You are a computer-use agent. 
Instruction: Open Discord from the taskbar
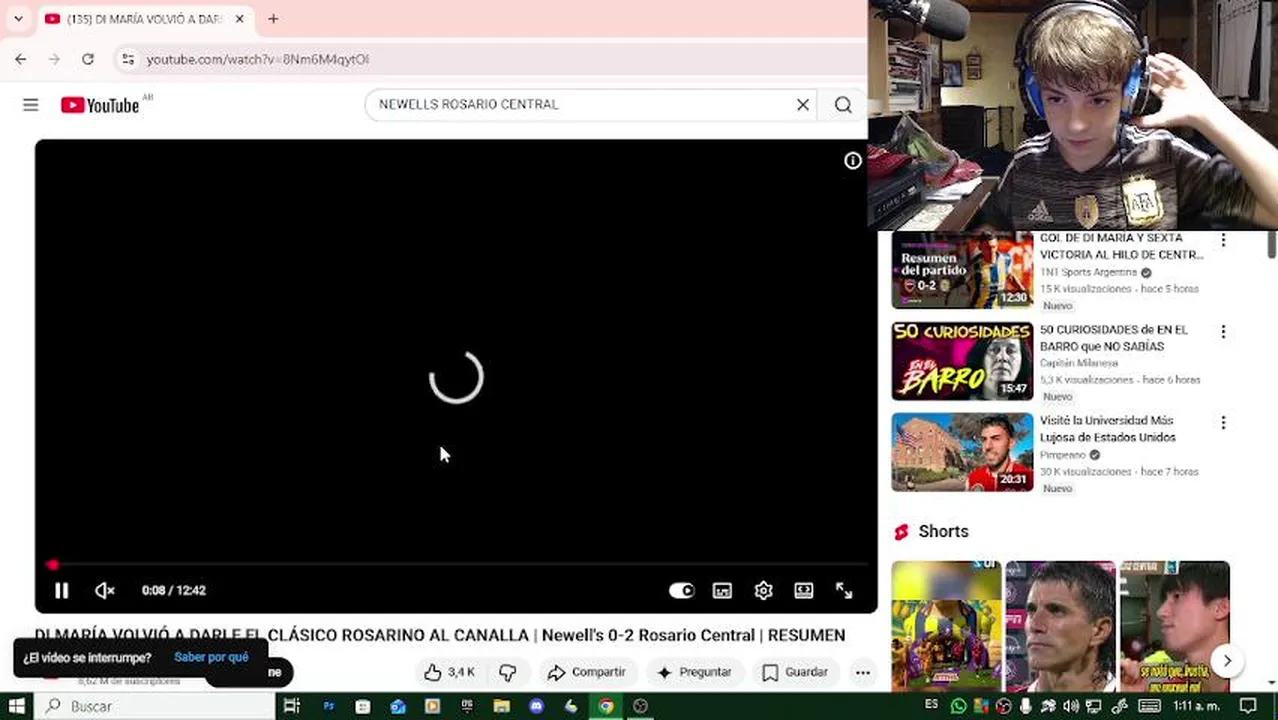click(x=537, y=706)
